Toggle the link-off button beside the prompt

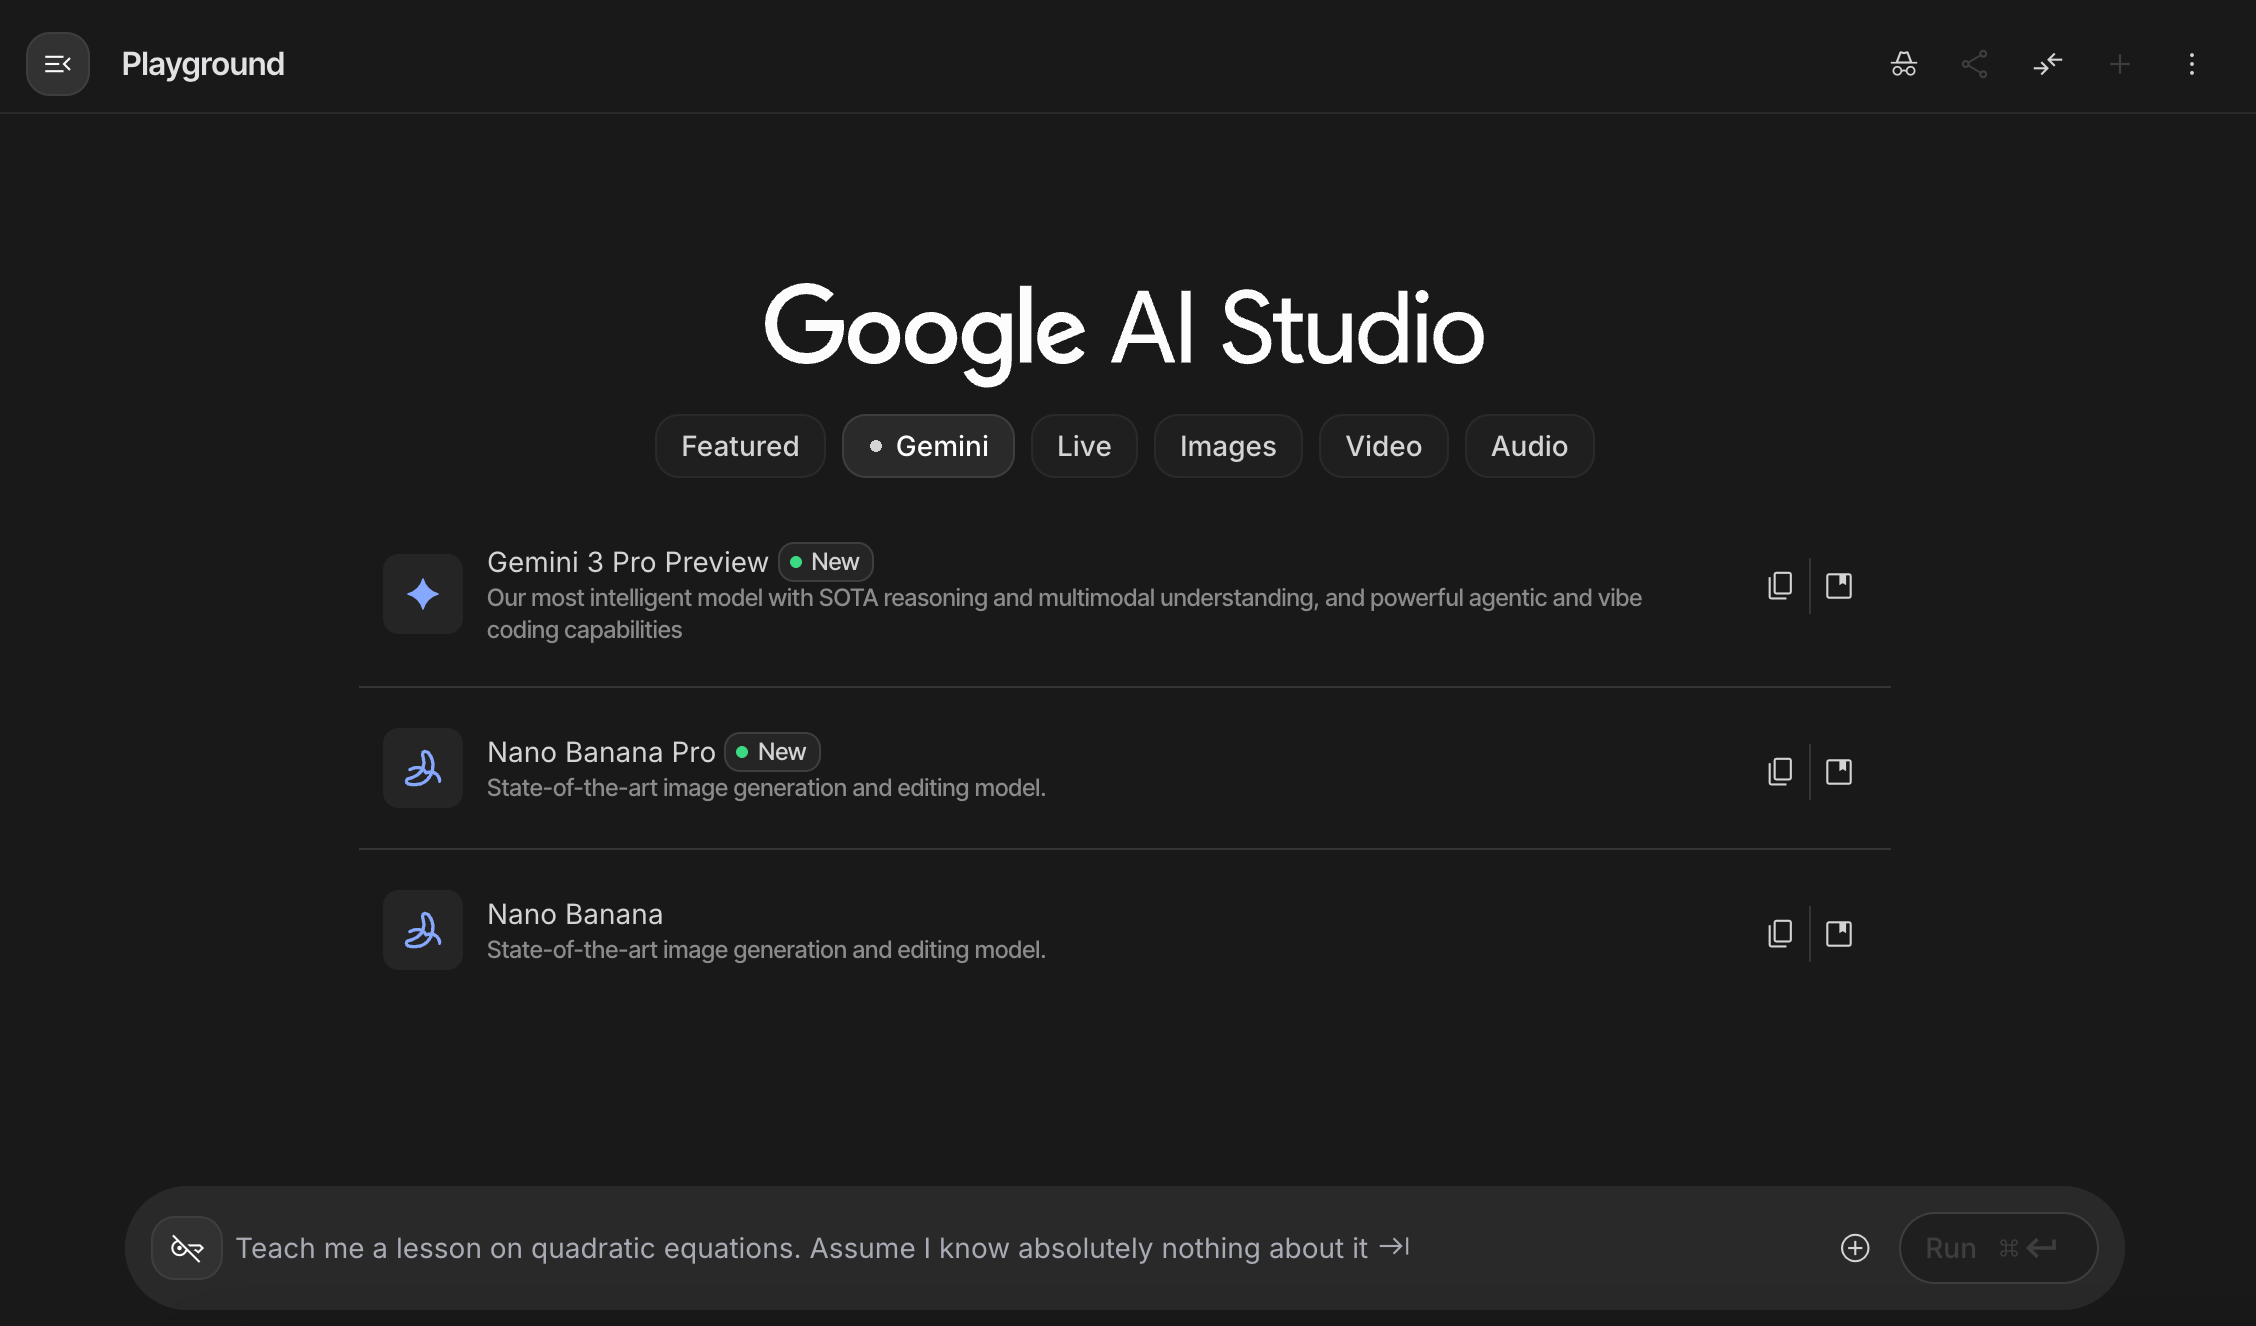[x=187, y=1248]
